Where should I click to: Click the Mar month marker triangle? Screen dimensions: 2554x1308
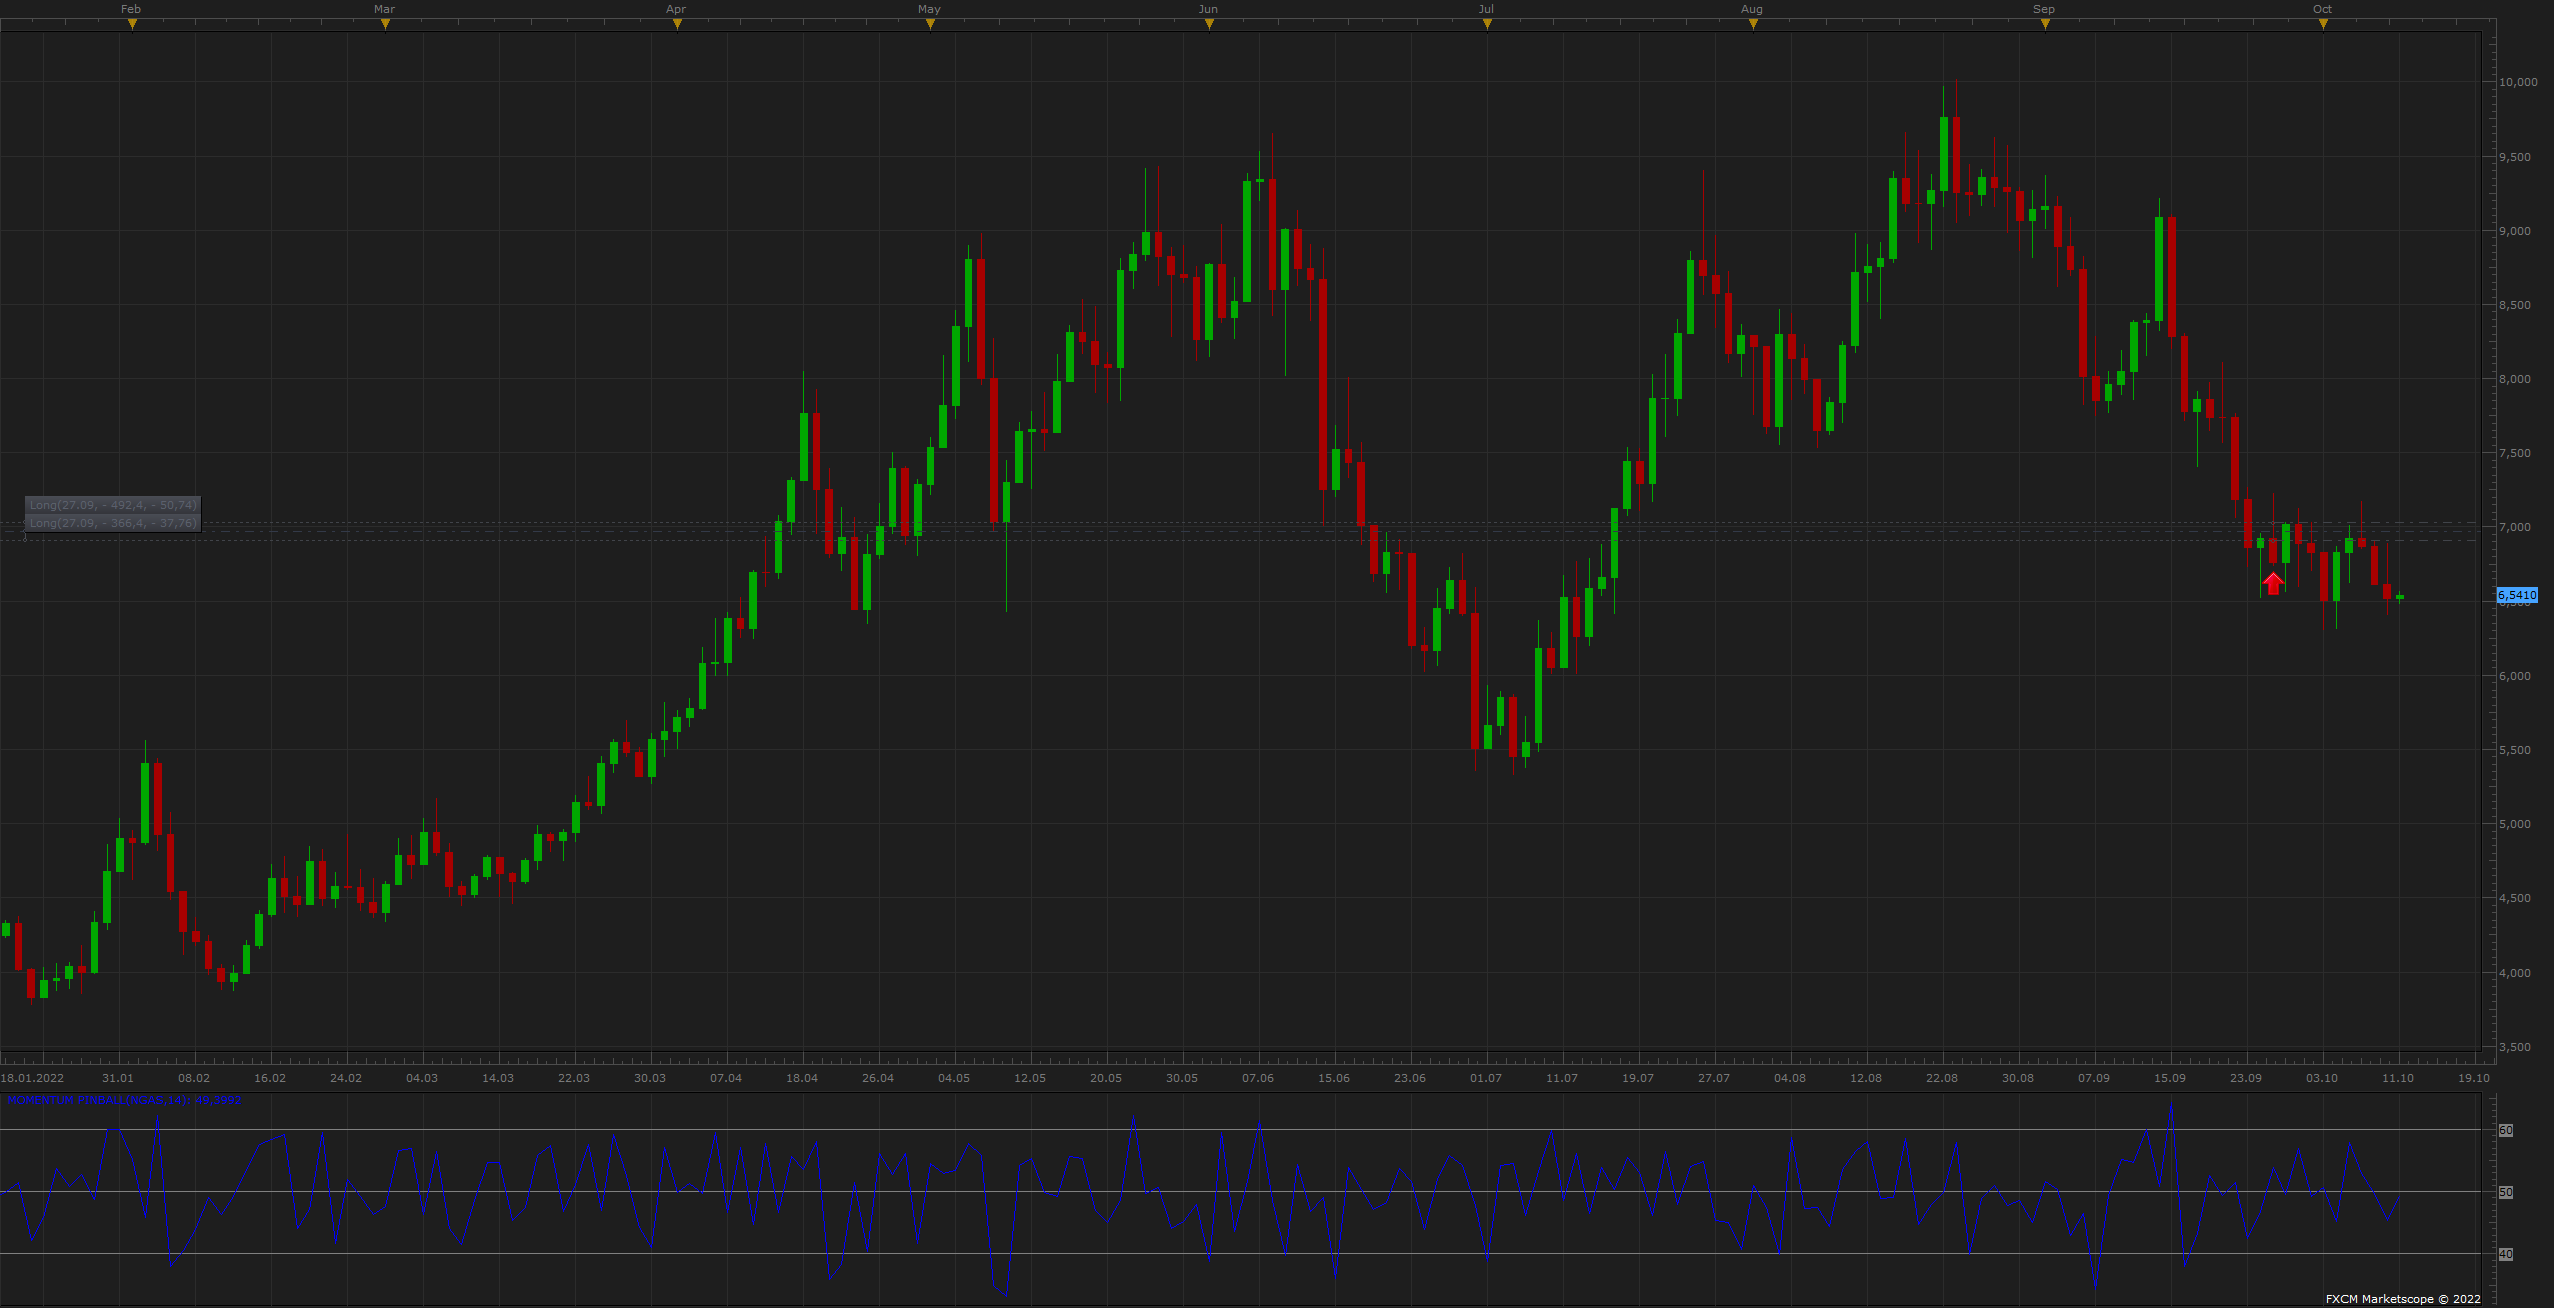coord(385,24)
